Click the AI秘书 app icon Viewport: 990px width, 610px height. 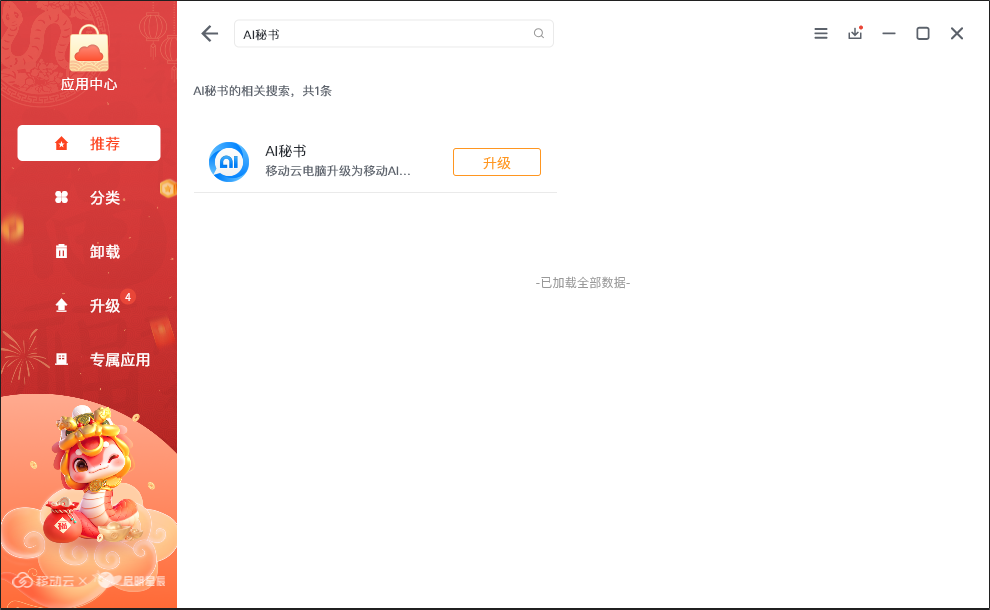click(x=229, y=162)
